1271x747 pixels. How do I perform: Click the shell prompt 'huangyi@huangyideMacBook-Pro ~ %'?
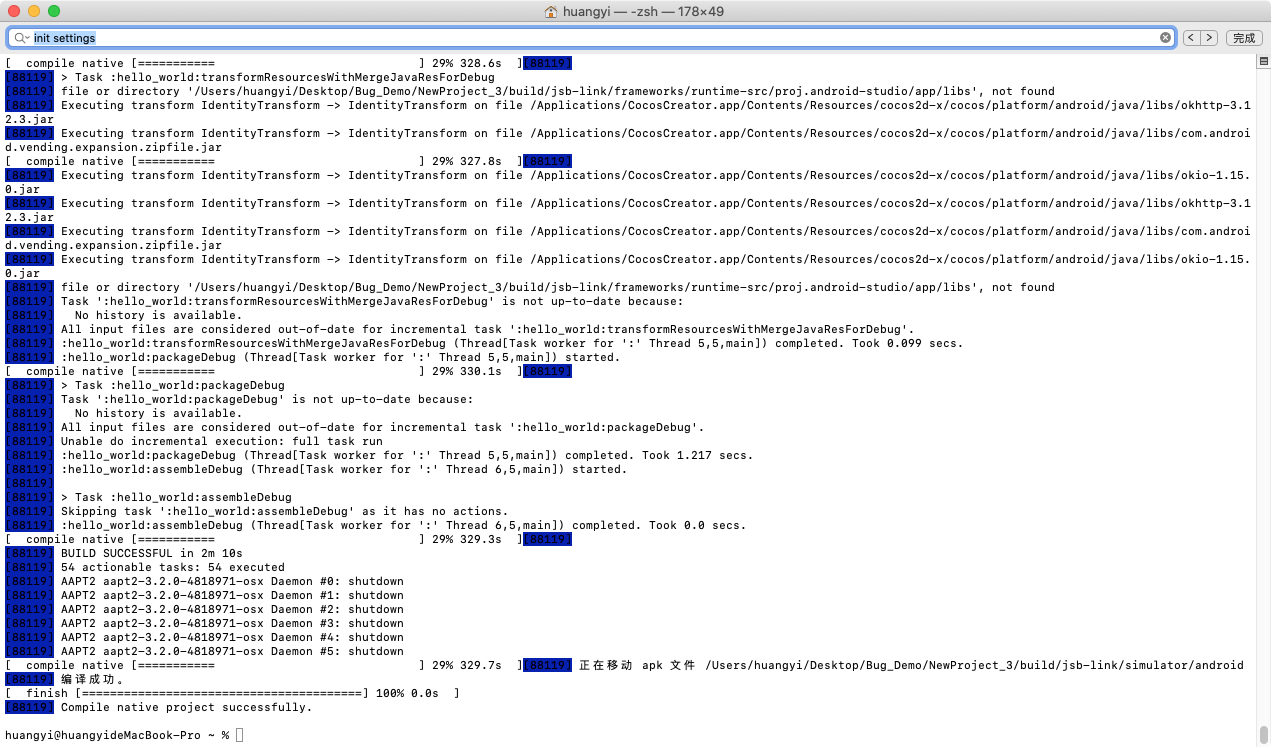click(x=117, y=735)
